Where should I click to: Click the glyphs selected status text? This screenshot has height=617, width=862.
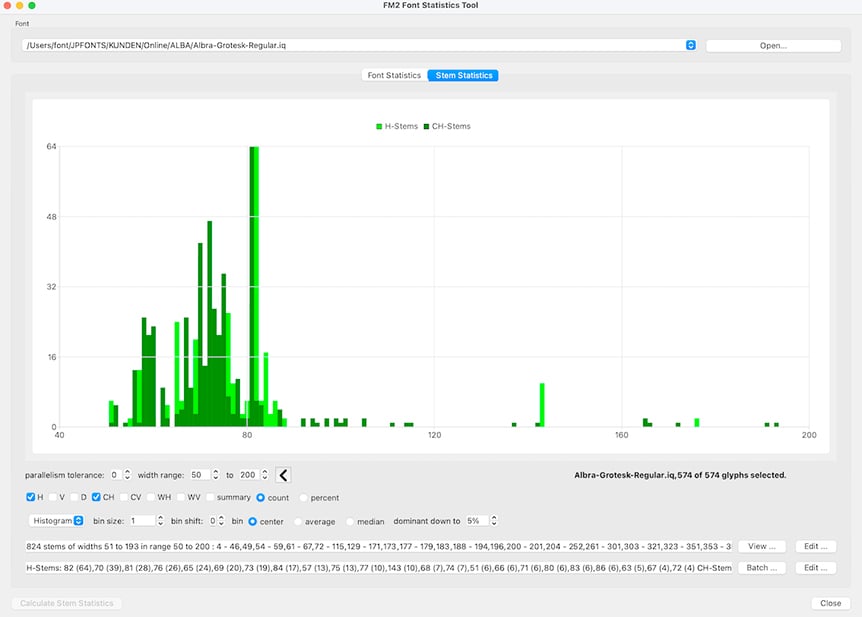[680, 475]
